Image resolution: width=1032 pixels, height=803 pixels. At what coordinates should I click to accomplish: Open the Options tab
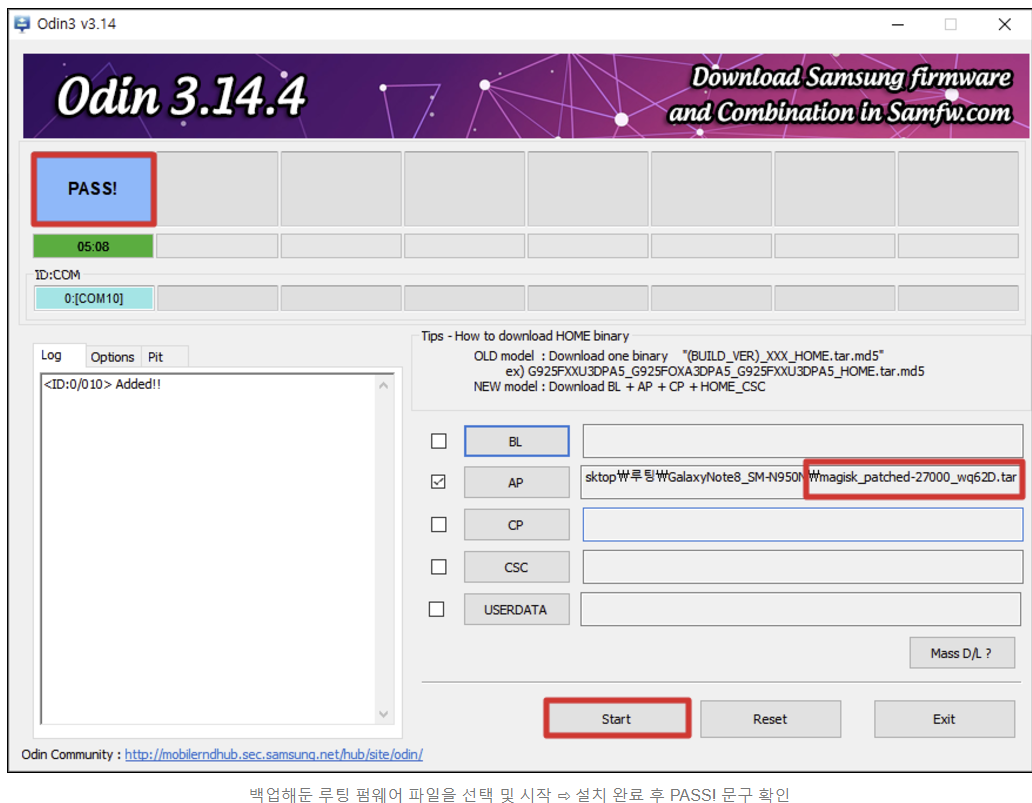pos(113,357)
